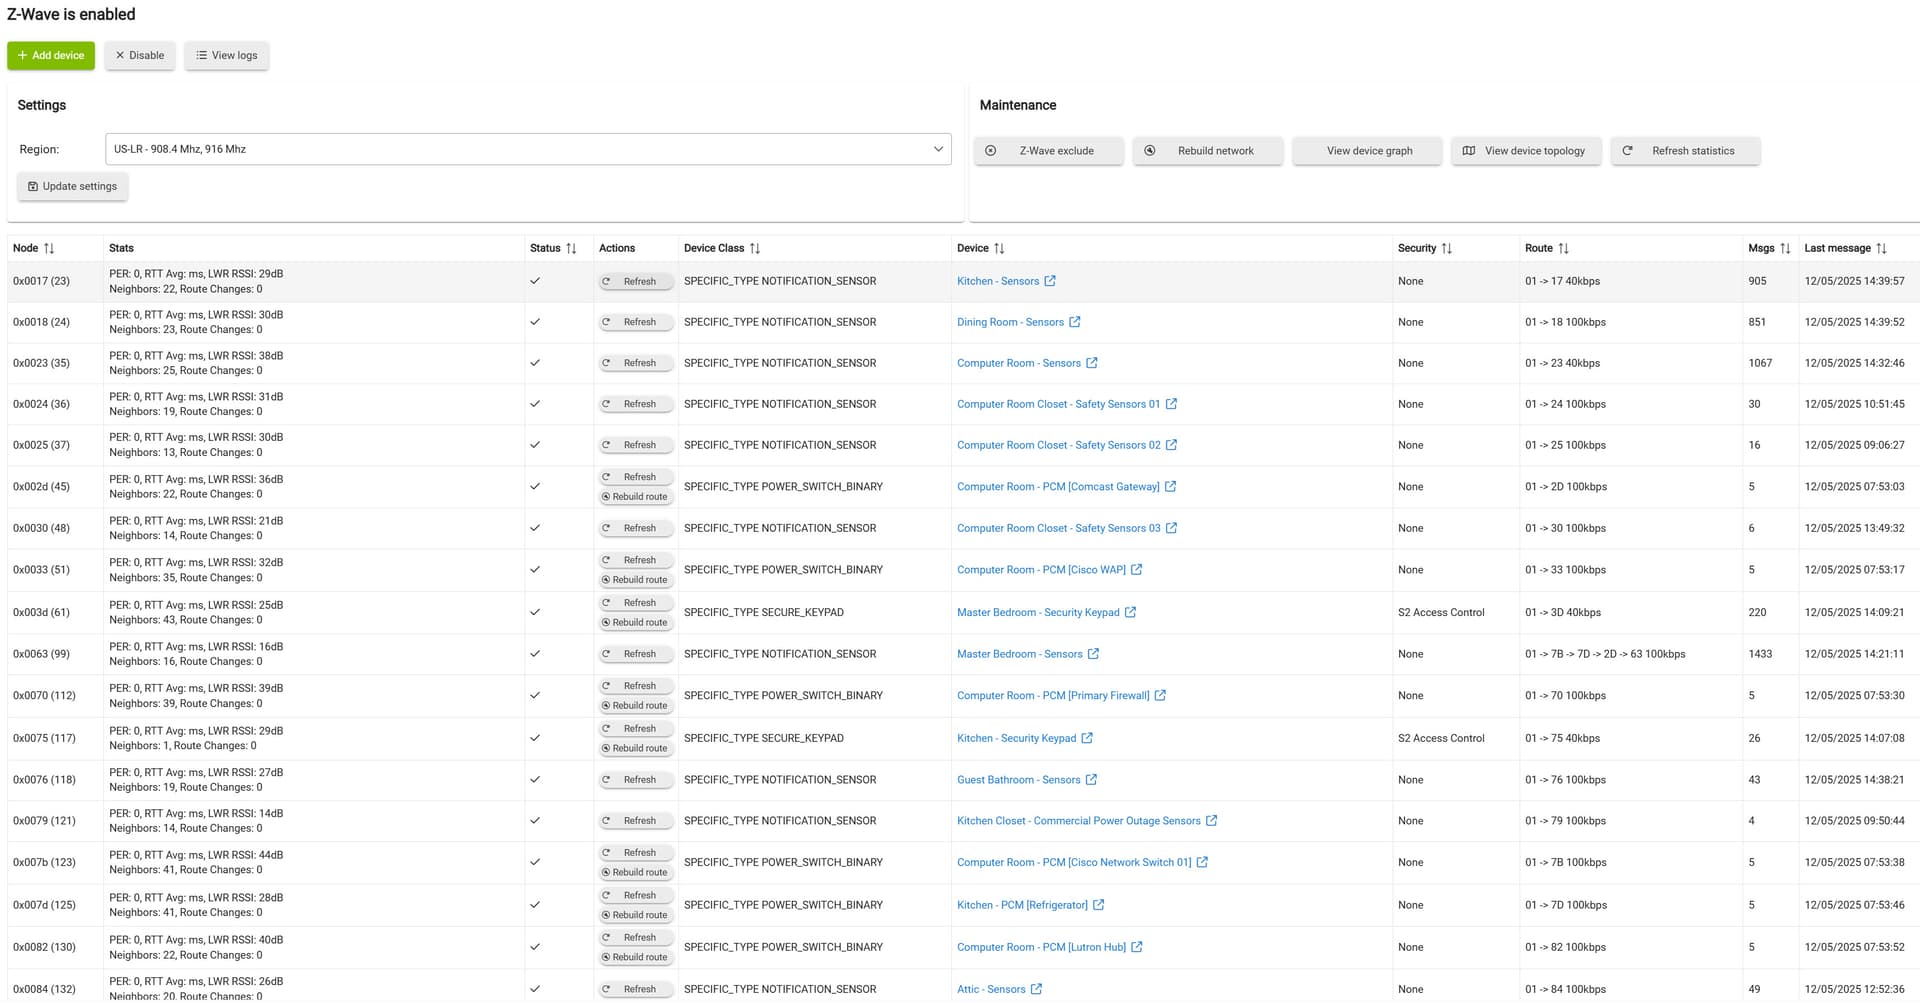Open the Computer Room - PCM [Cisco WAP] link
This screenshot has height=1003, width=1920.
pyautogui.click(x=1040, y=570)
